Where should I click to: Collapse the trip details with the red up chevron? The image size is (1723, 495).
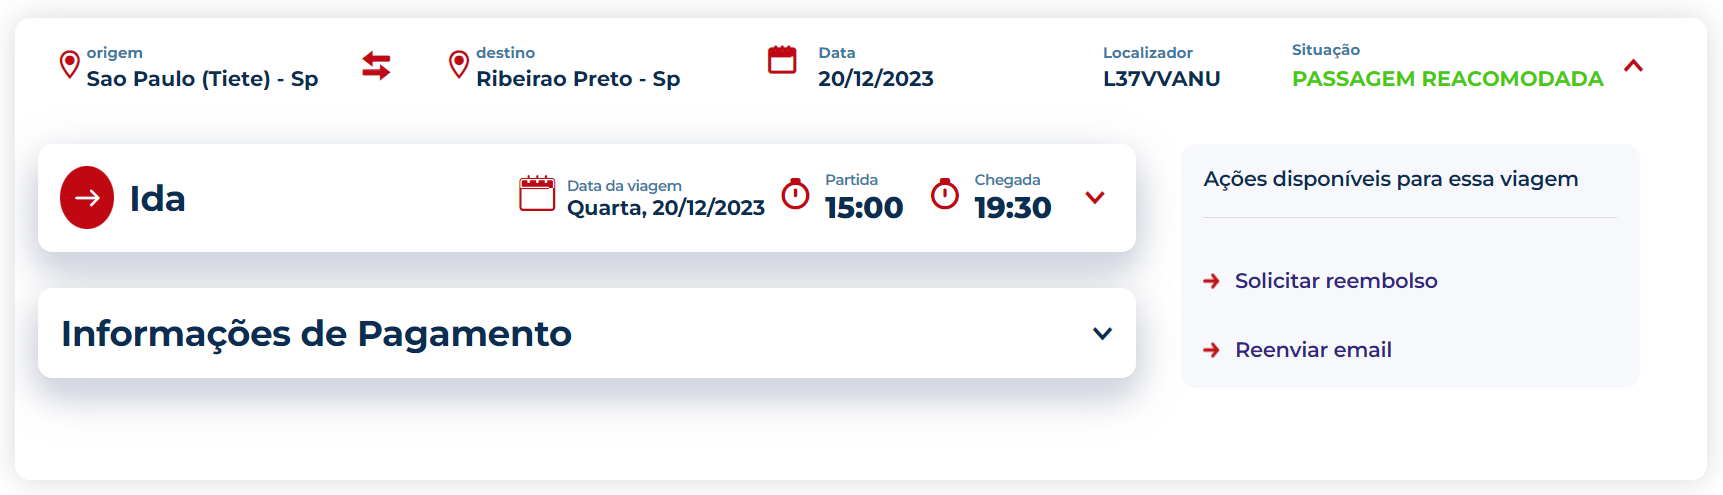(1633, 66)
